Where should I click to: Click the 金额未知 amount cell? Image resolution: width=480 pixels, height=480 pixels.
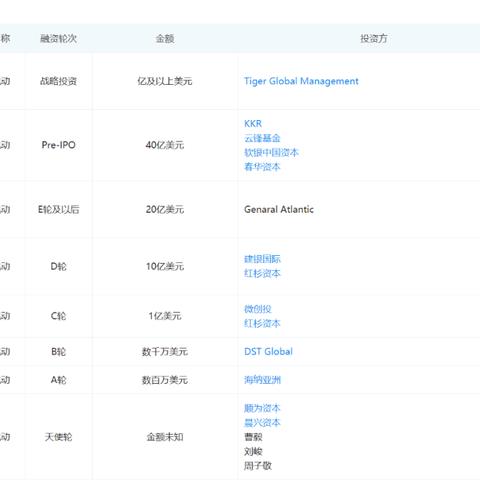click(165, 437)
